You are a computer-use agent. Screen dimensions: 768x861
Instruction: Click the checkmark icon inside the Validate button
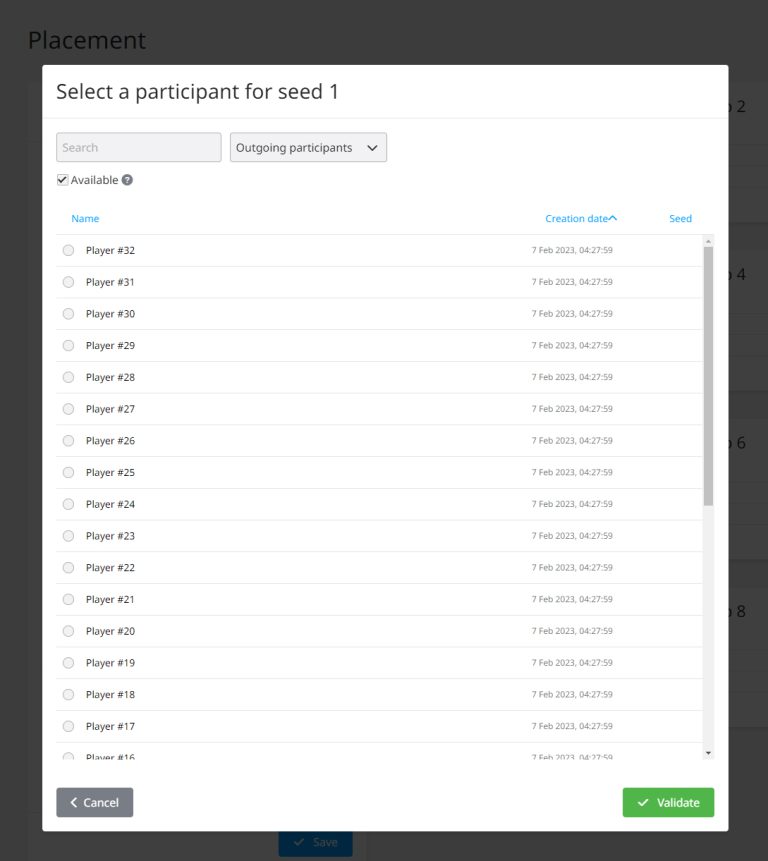[x=645, y=802]
